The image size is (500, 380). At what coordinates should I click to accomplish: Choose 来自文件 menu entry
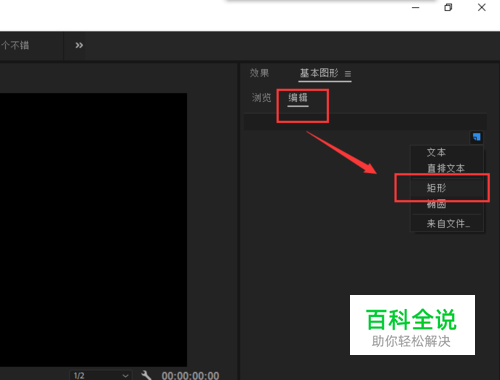tap(447, 223)
